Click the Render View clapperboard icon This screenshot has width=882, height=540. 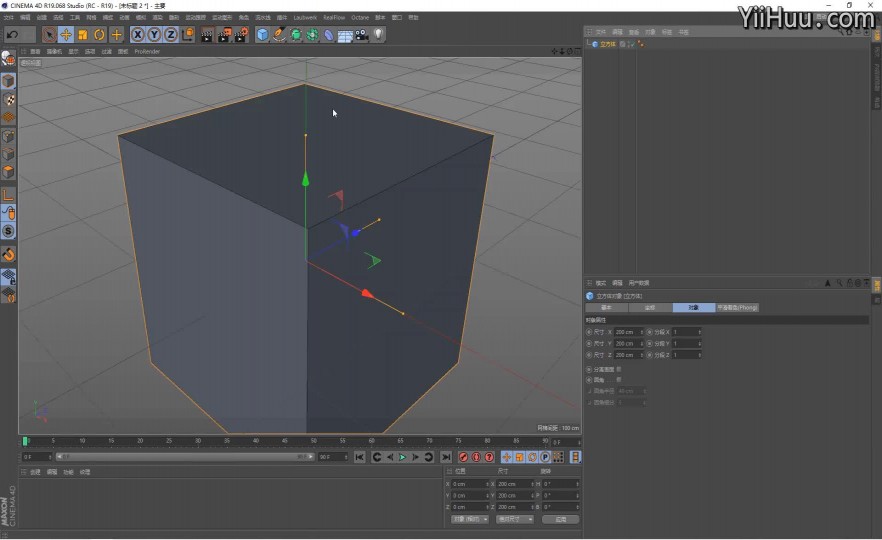tap(207, 35)
